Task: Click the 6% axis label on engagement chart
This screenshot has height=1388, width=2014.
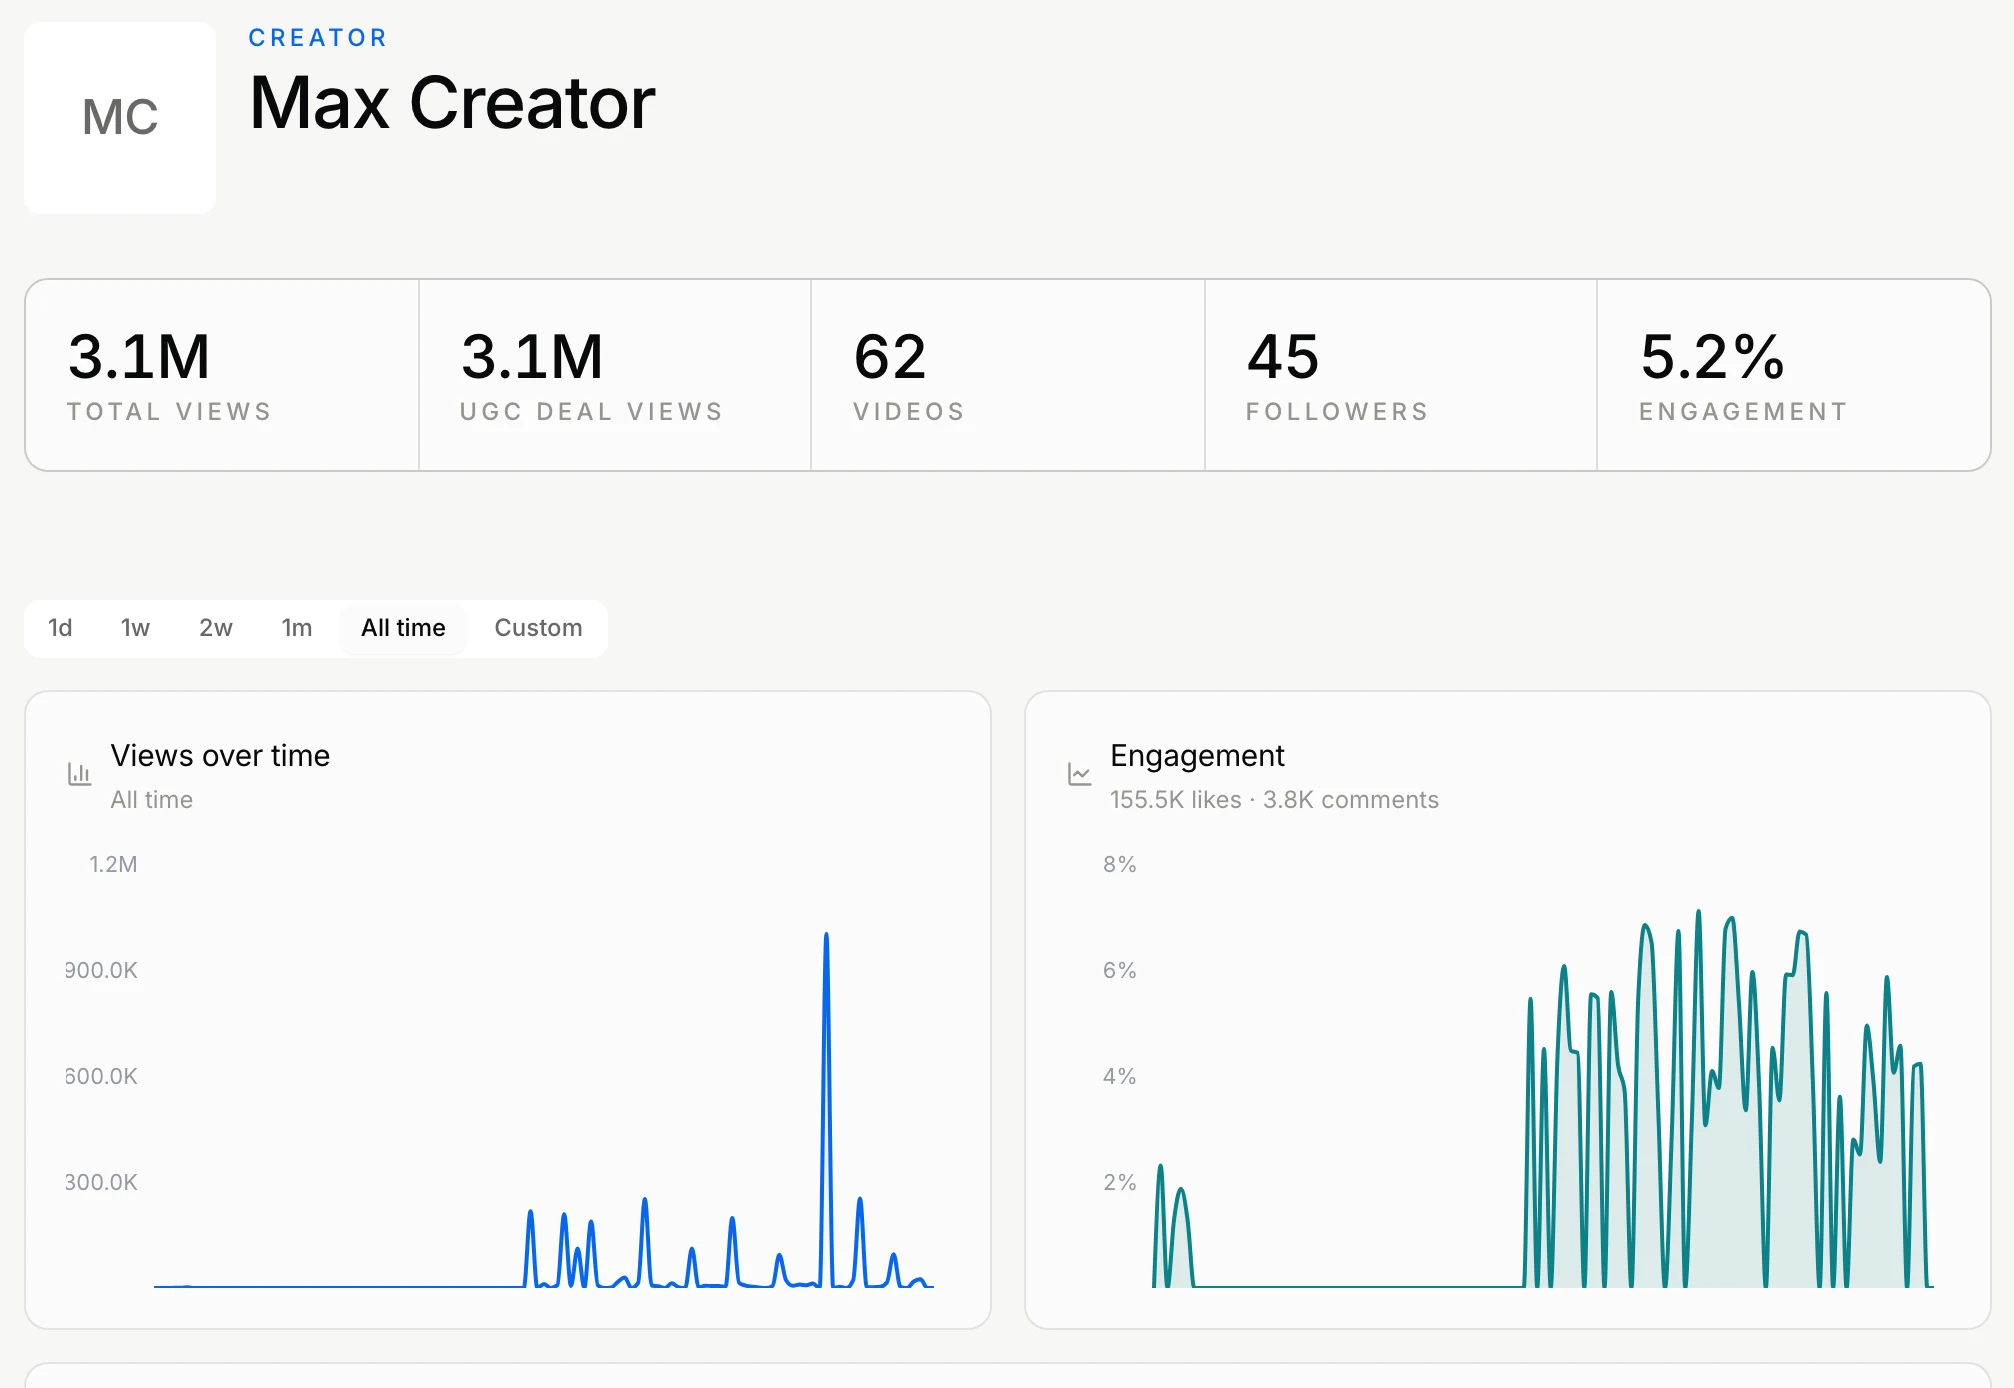Action: point(1120,970)
